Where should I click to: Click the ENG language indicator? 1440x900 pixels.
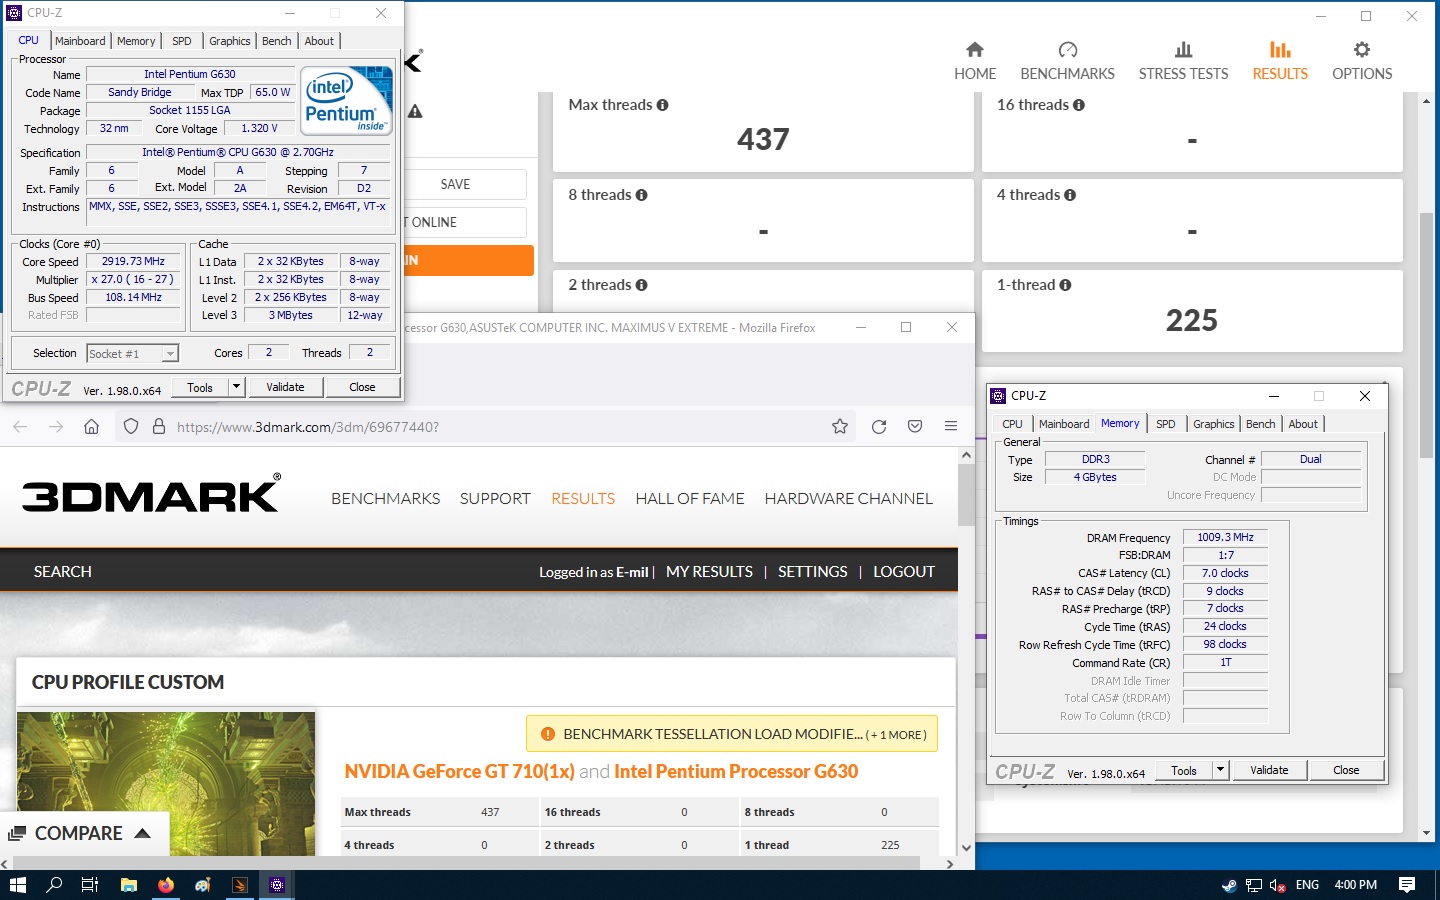point(1307,885)
